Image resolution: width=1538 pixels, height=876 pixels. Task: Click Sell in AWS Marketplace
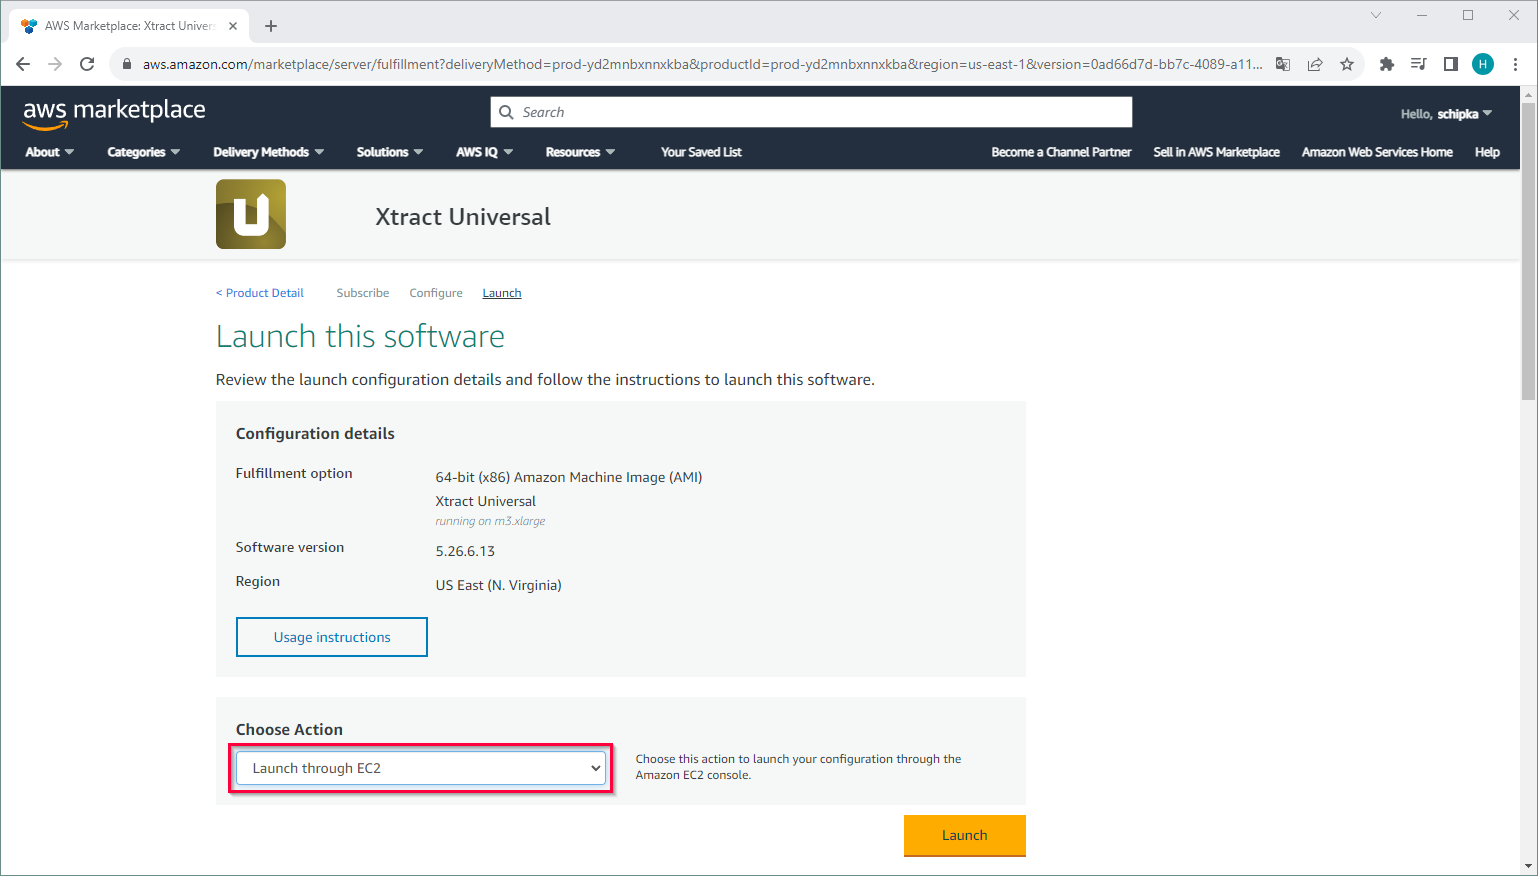coord(1216,152)
